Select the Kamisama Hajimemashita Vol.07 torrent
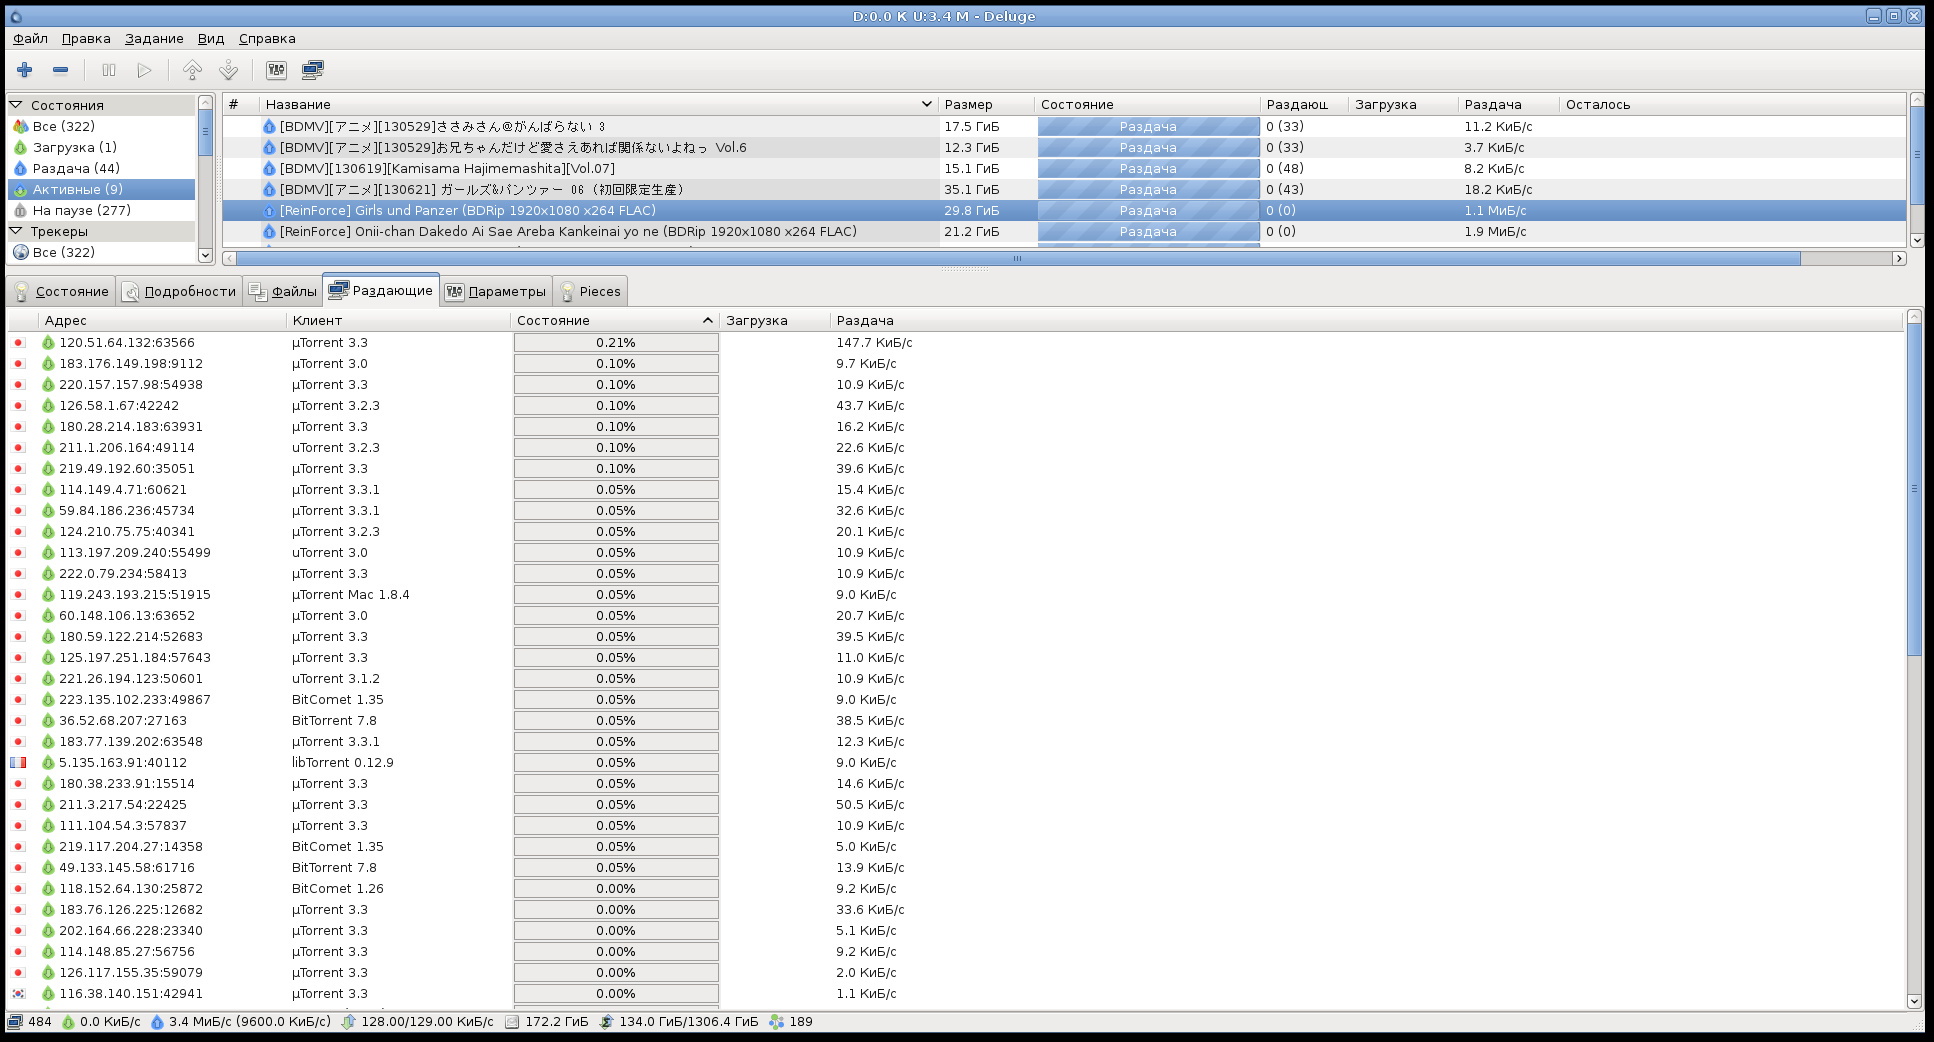The image size is (1934, 1042). [447, 169]
